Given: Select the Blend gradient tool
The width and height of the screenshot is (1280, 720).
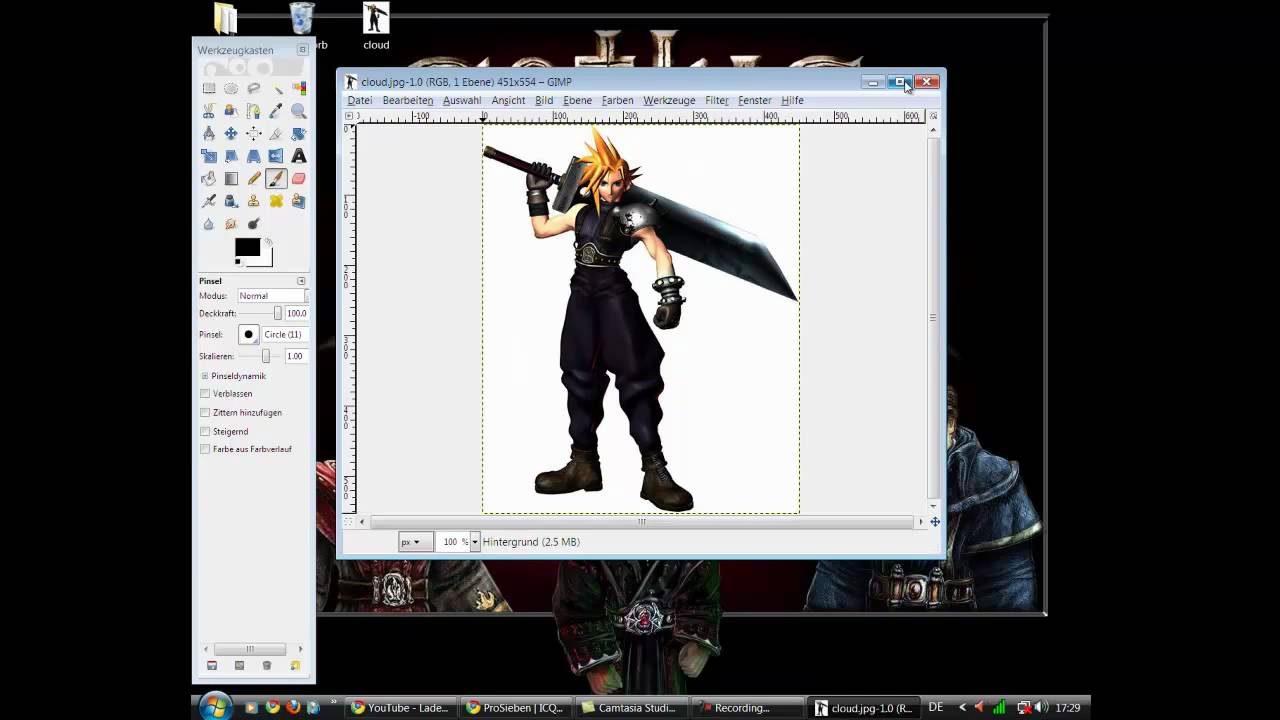Looking at the screenshot, I should click(x=231, y=178).
